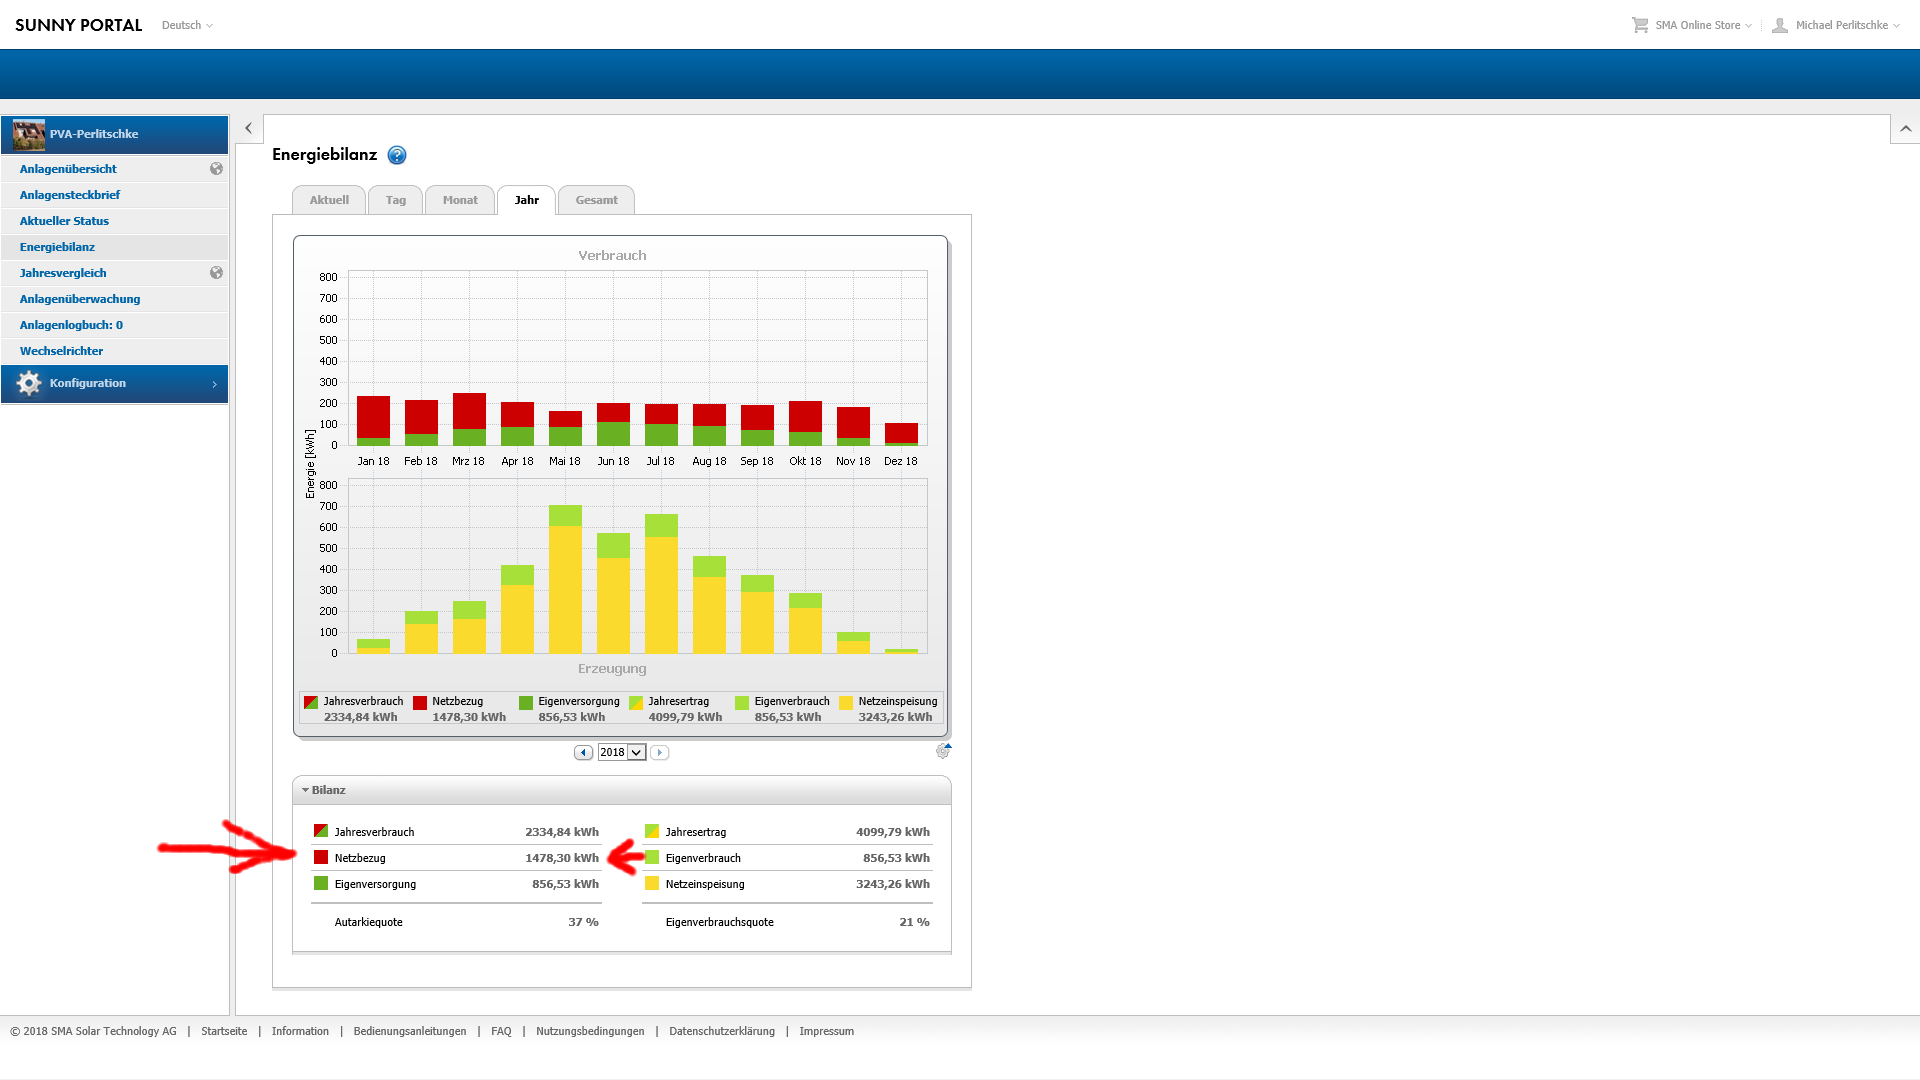Switch to the Gesamt tab
The width and height of the screenshot is (1920, 1080).
point(596,200)
